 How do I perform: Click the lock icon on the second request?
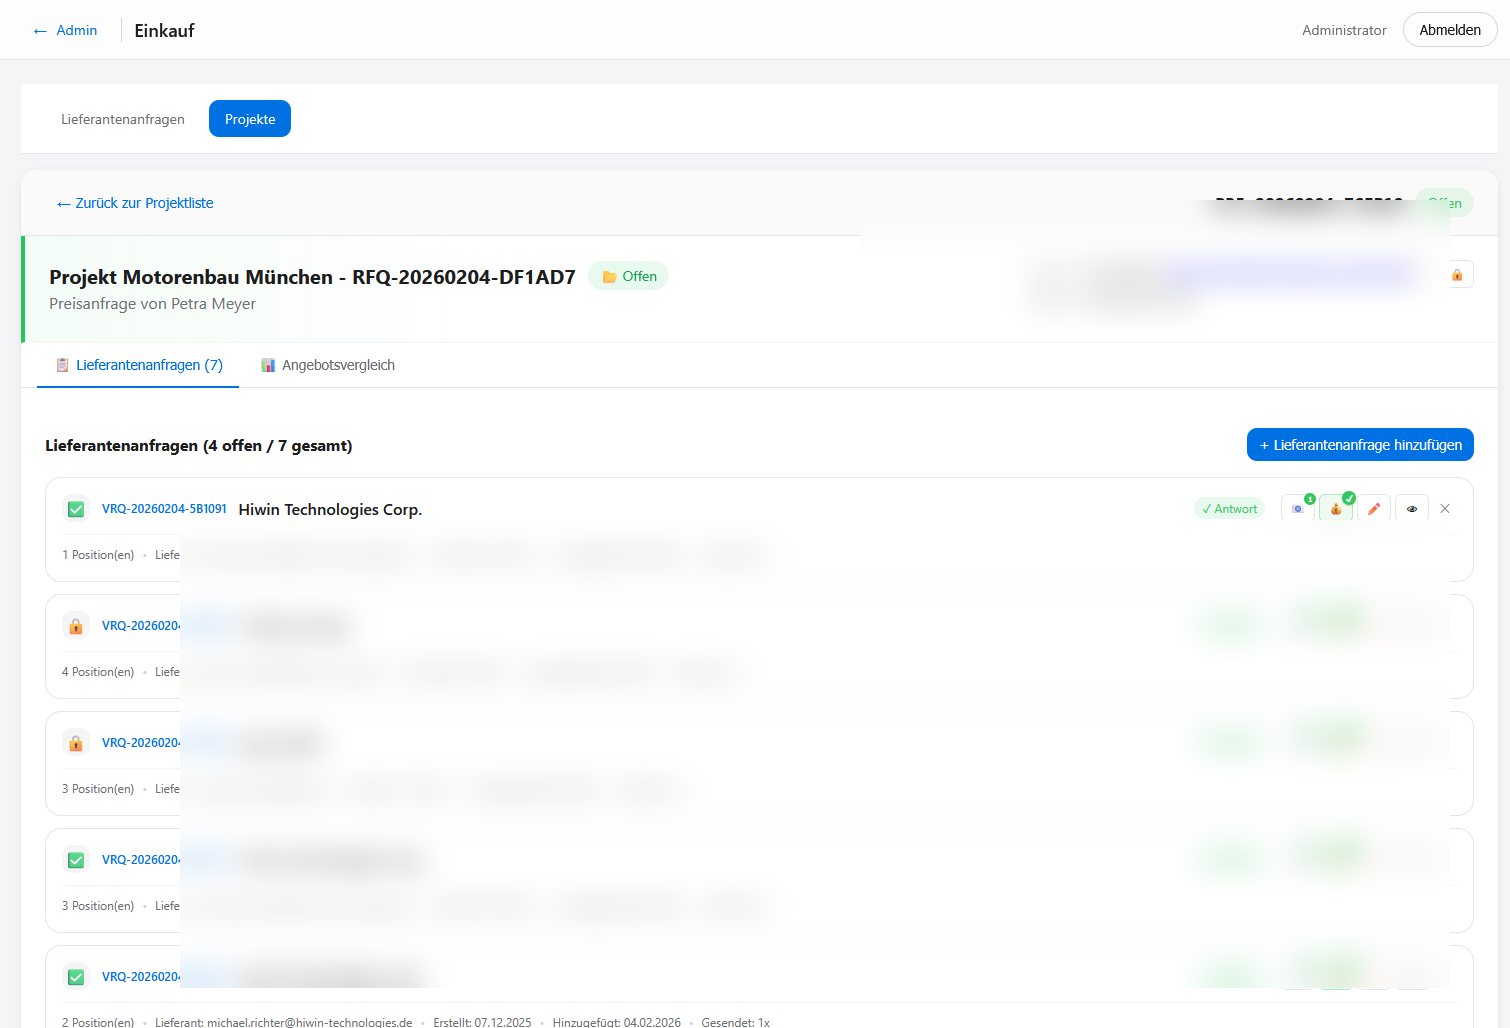click(x=76, y=626)
